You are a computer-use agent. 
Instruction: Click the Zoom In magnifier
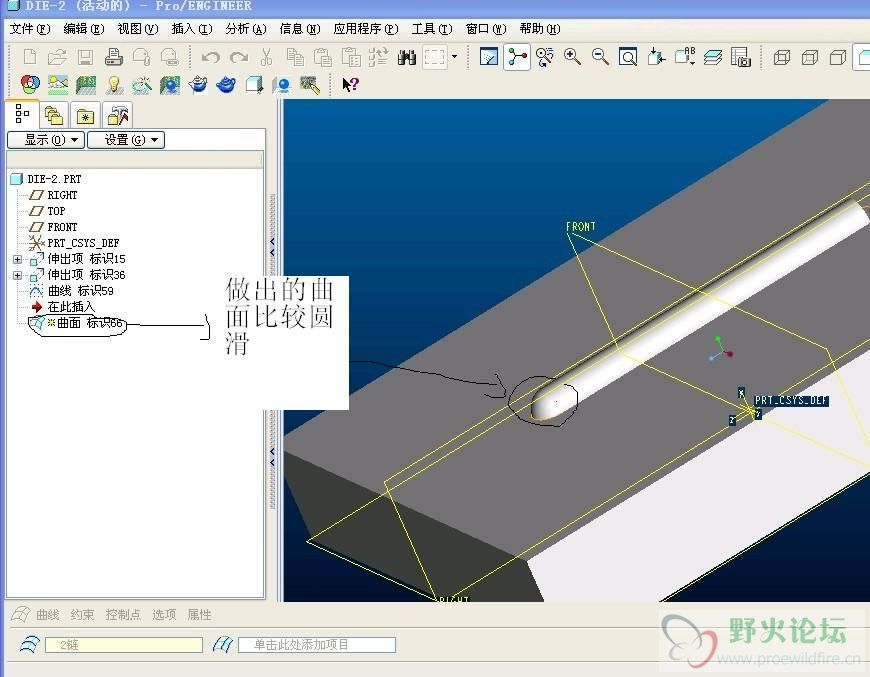pyautogui.click(x=573, y=57)
